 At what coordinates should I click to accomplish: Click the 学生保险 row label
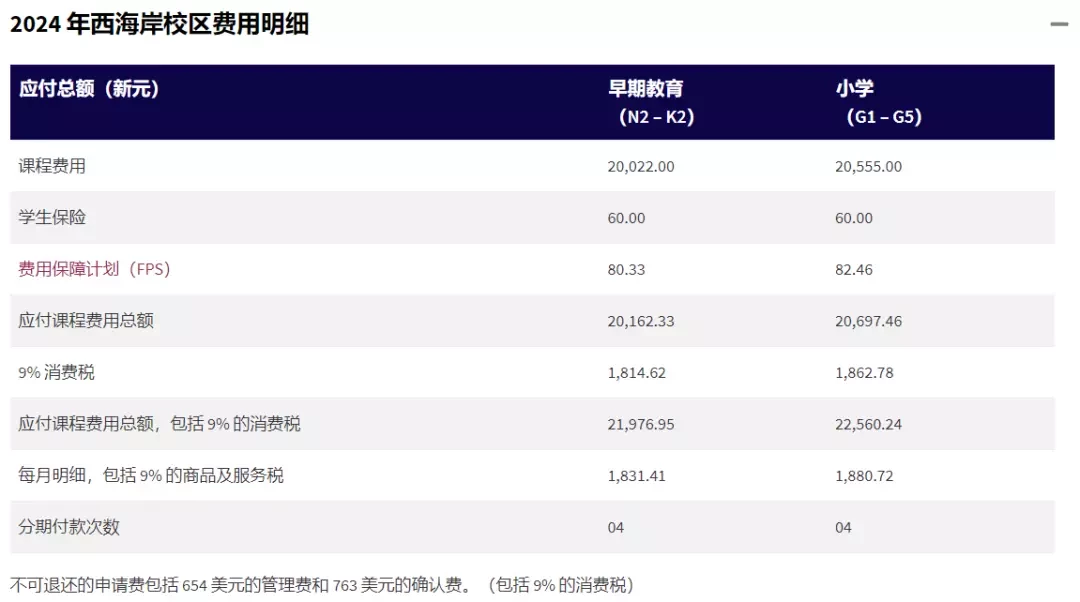52,217
